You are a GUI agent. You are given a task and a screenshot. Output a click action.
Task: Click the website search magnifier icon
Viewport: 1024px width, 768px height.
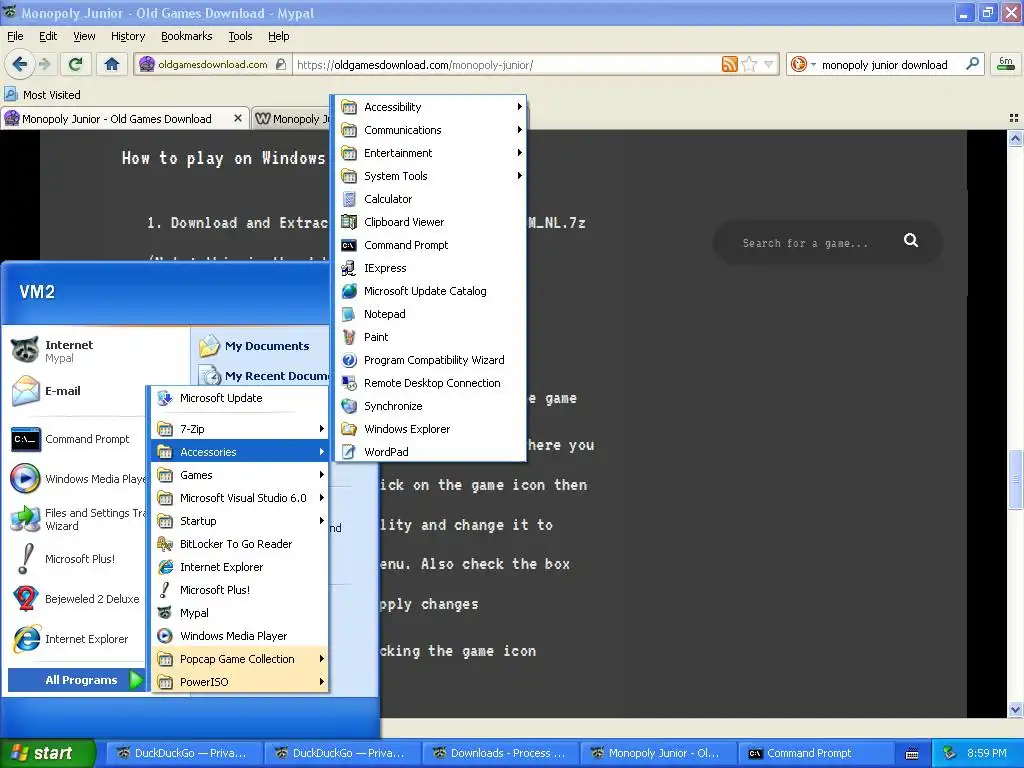(x=910, y=241)
